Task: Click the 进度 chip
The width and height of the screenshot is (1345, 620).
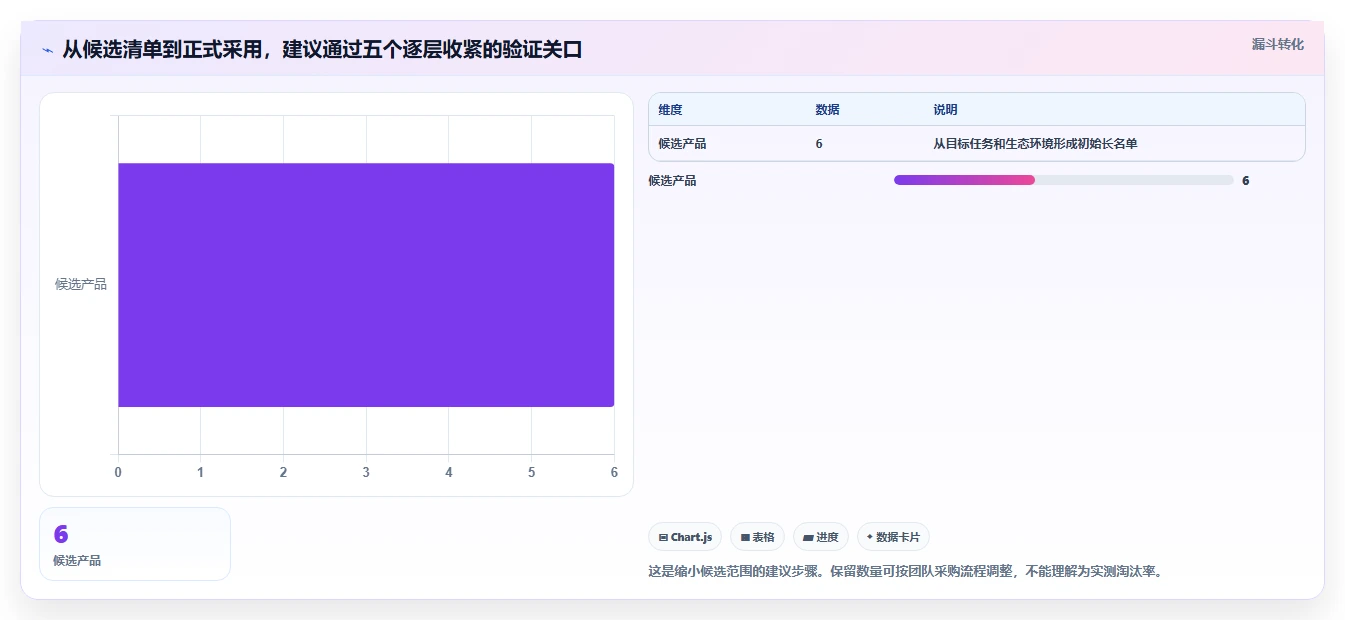Action: click(x=821, y=537)
